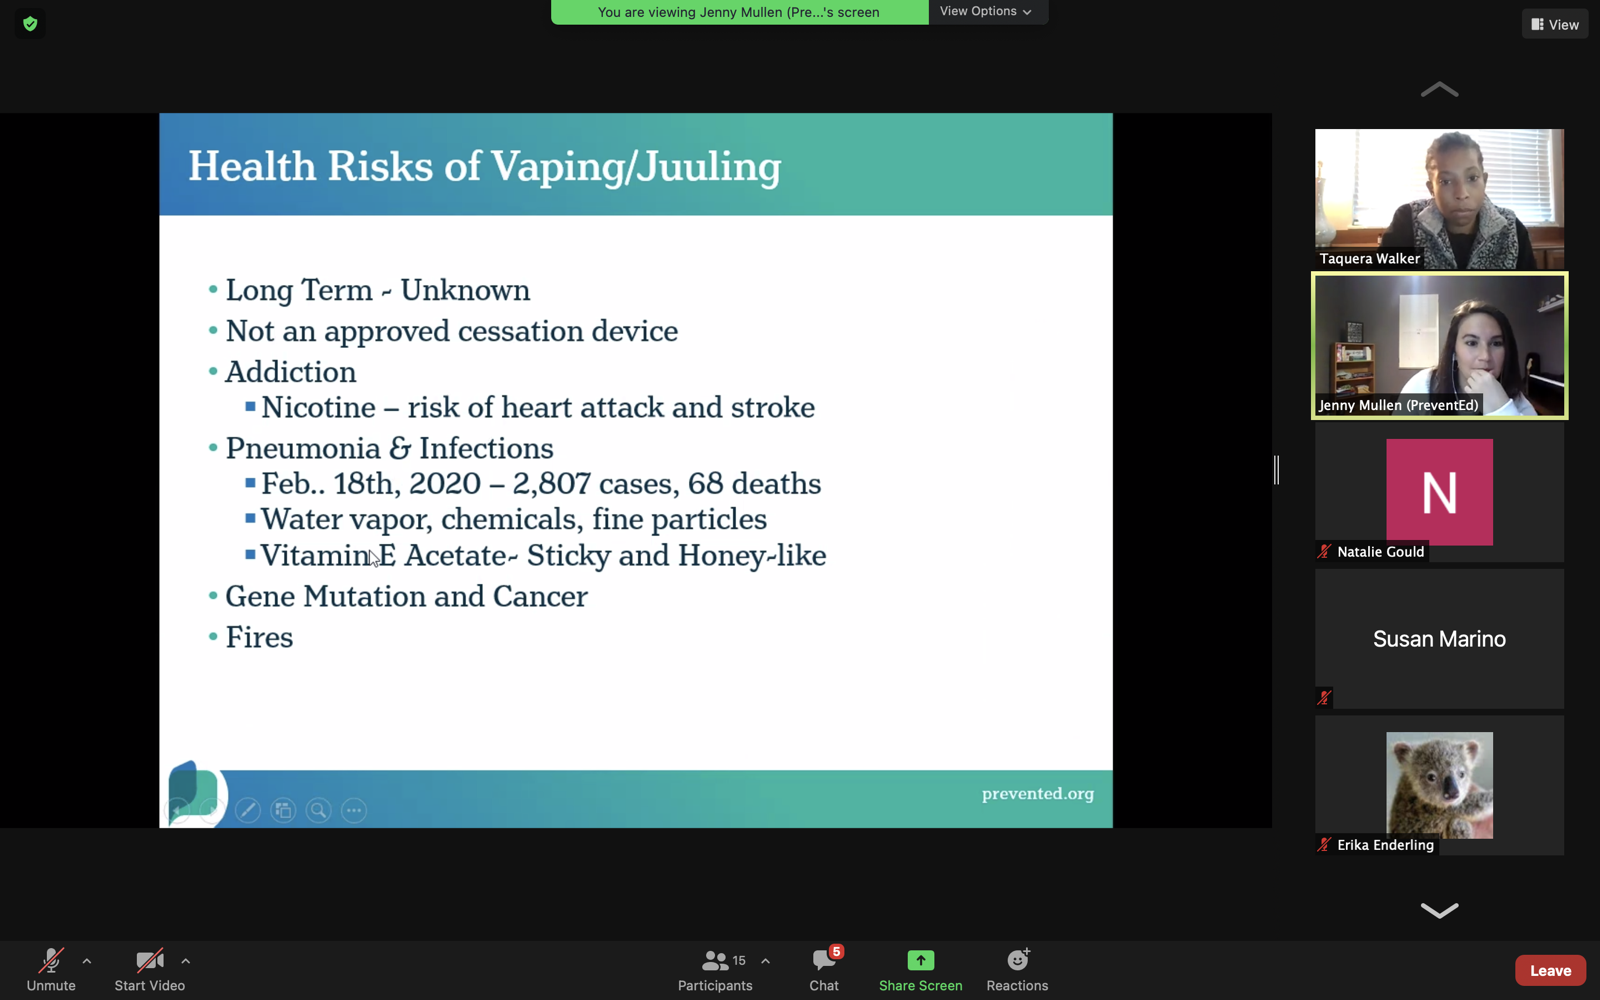This screenshot has height=1000, width=1600.
Task: Open the slideshow zoom magnifier
Action: [x=318, y=810]
